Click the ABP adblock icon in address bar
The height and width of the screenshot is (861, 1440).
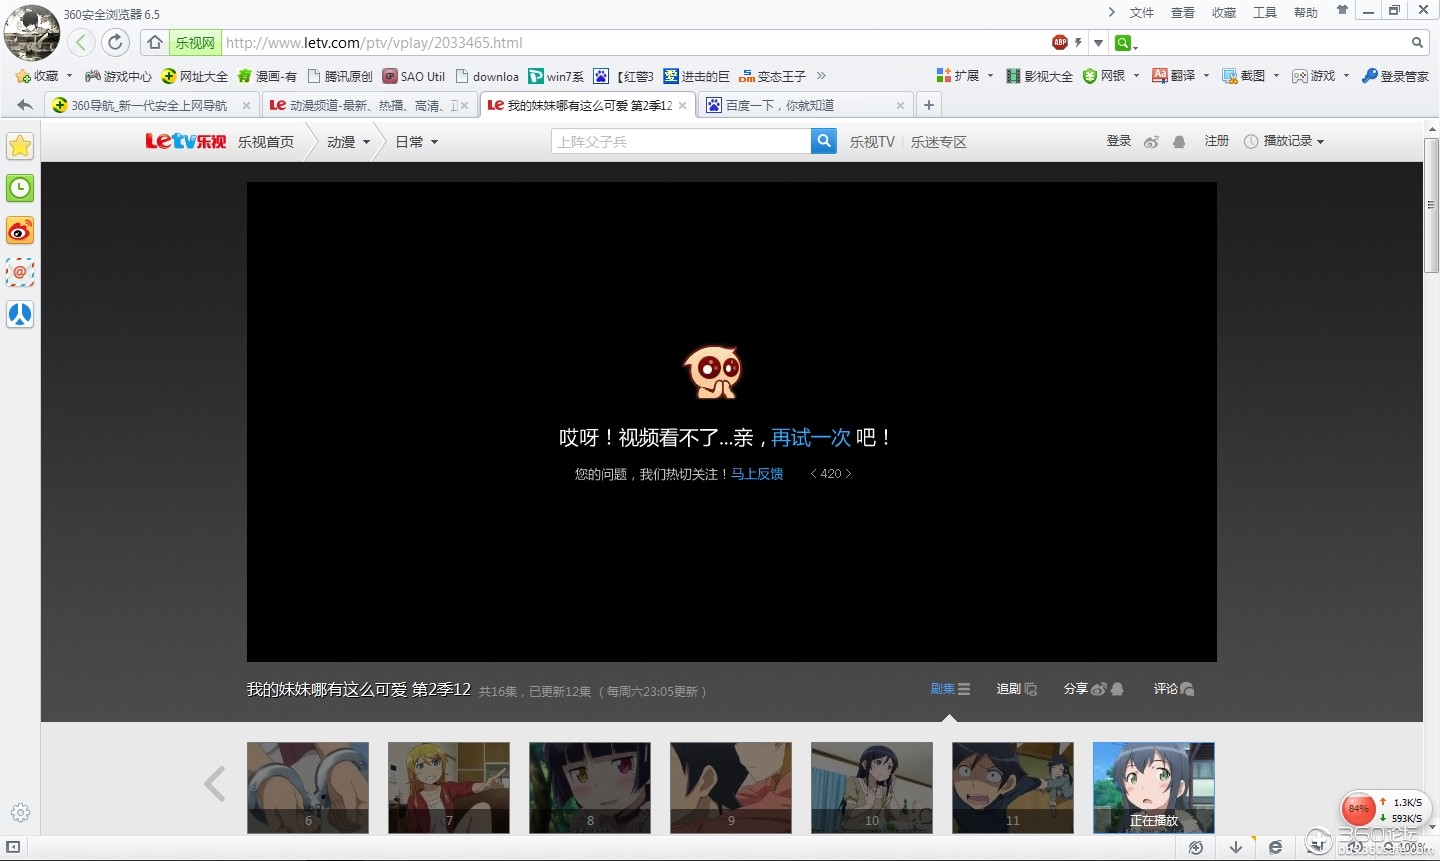(x=1060, y=42)
